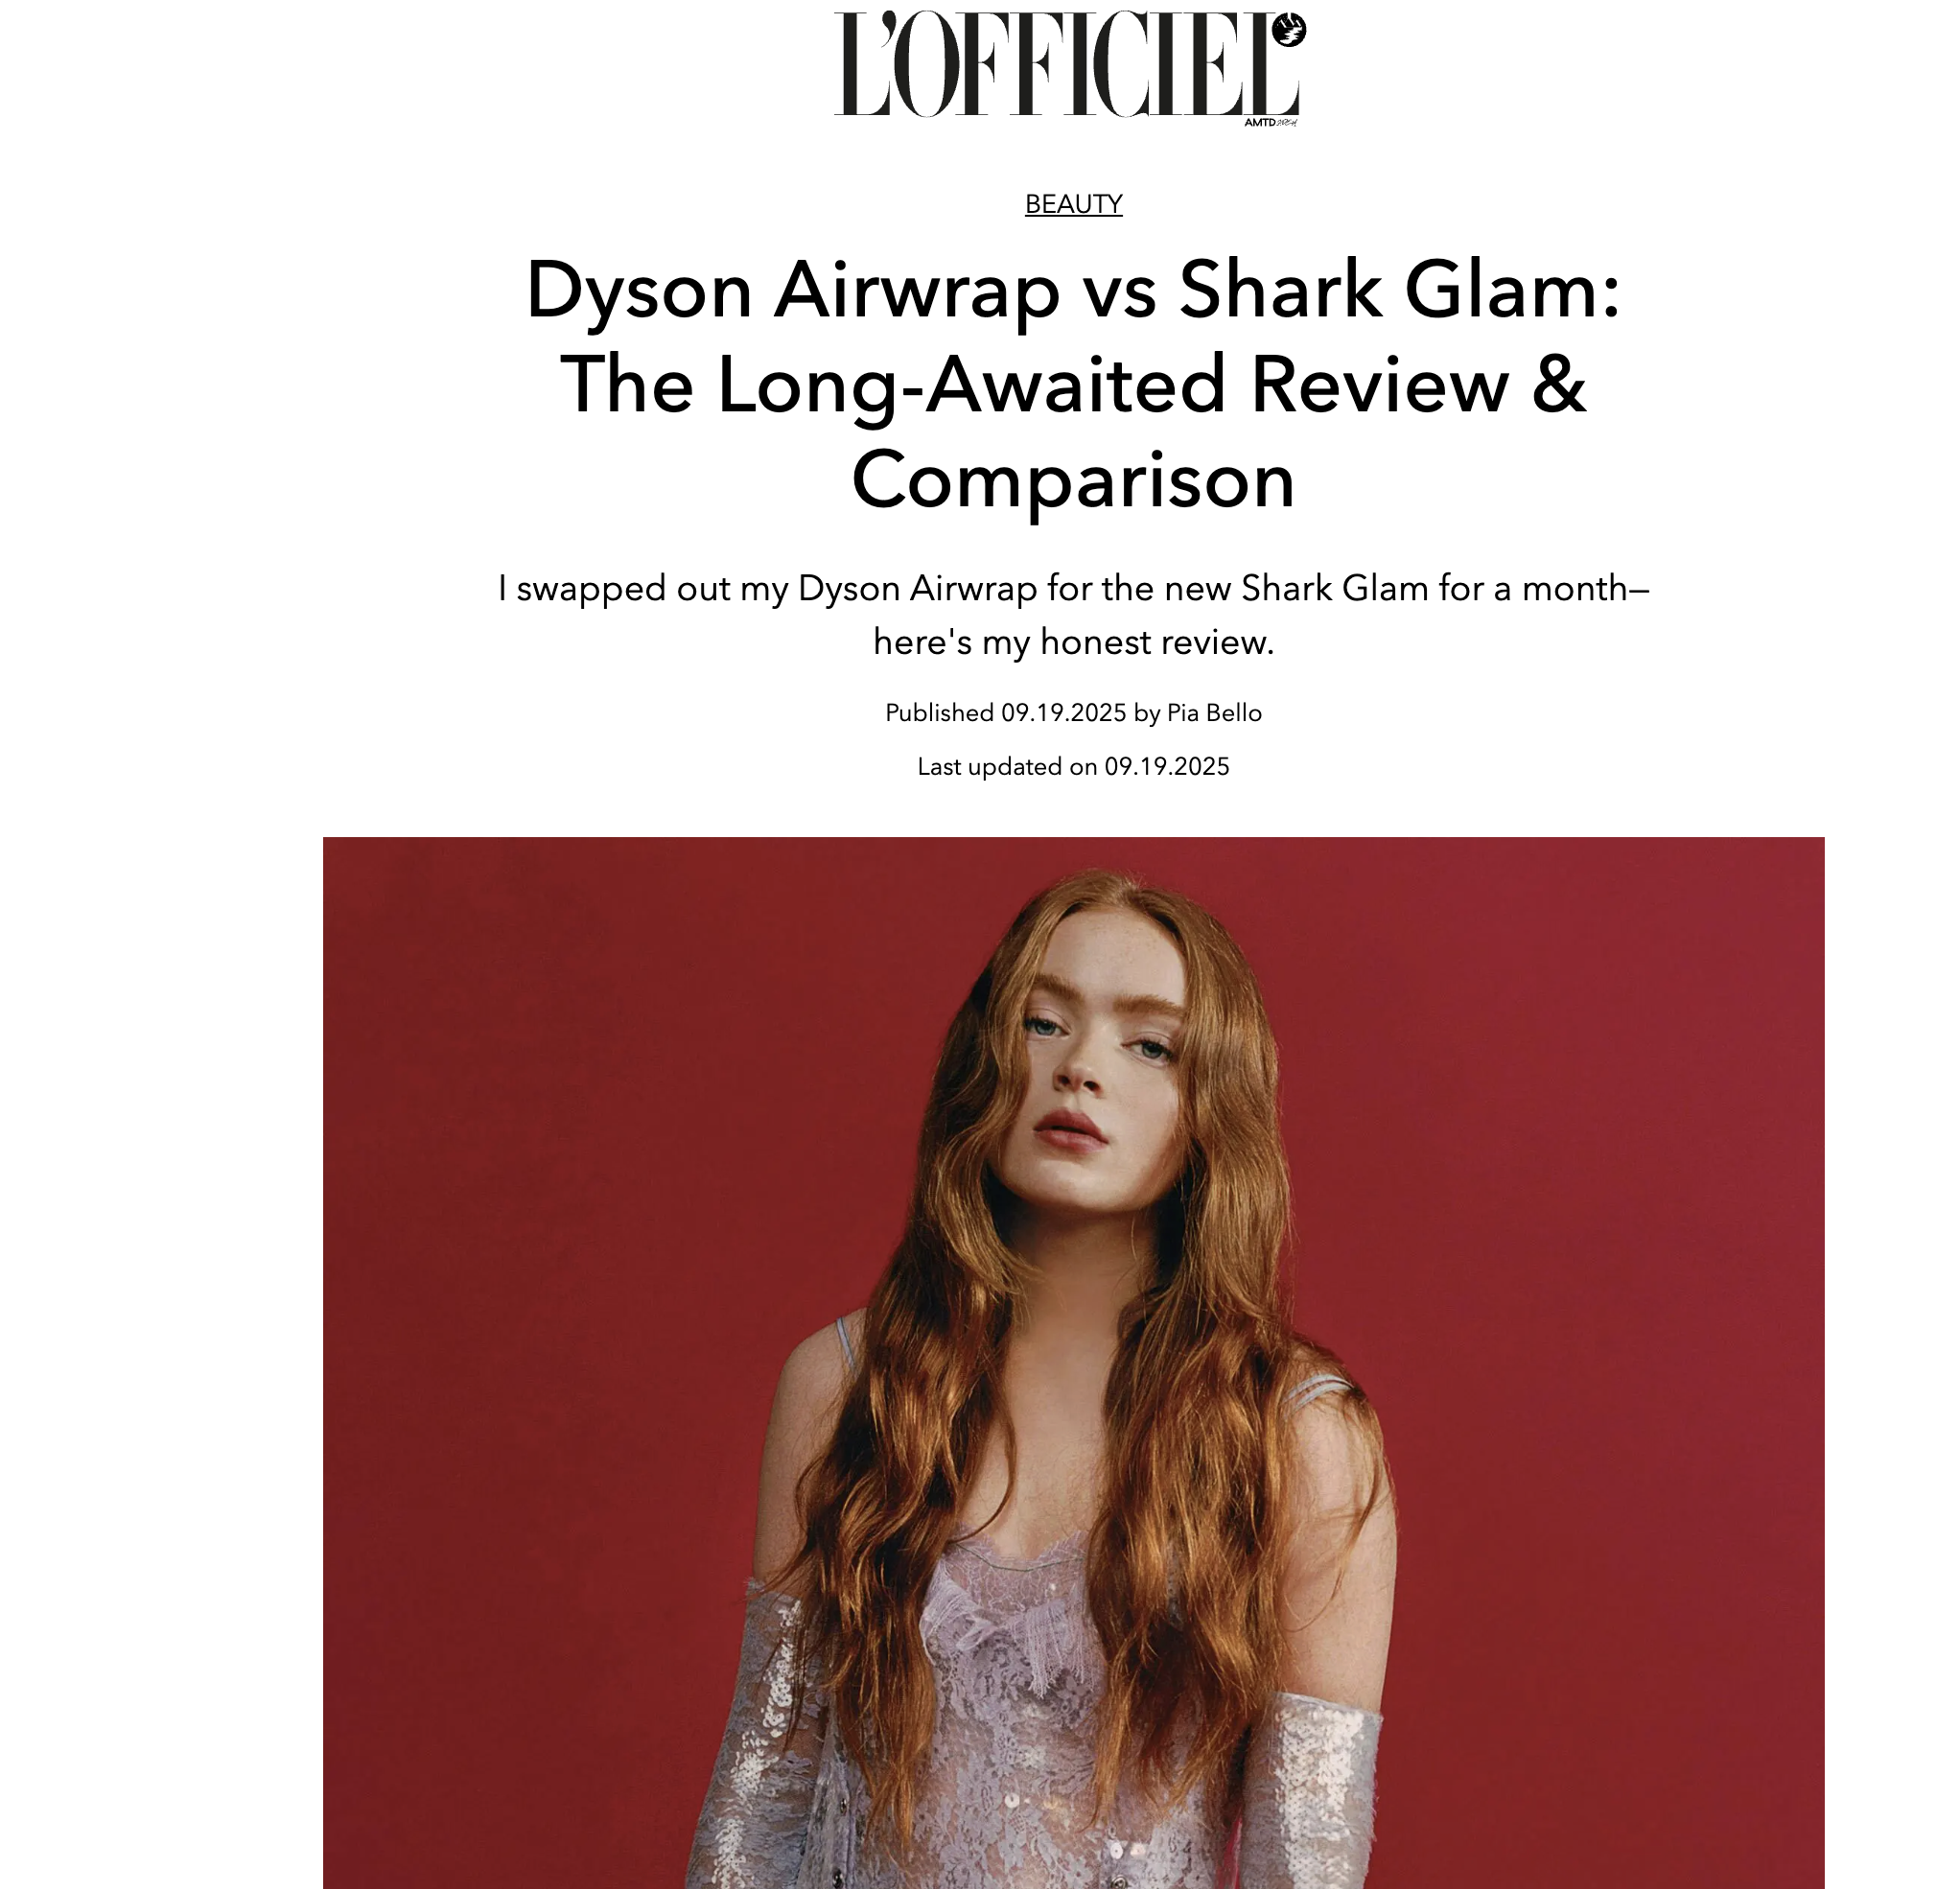Open the hero photo of the red-haired model
The width and height of the screenshot is (1960, 1889).
click(1073, 1362)
